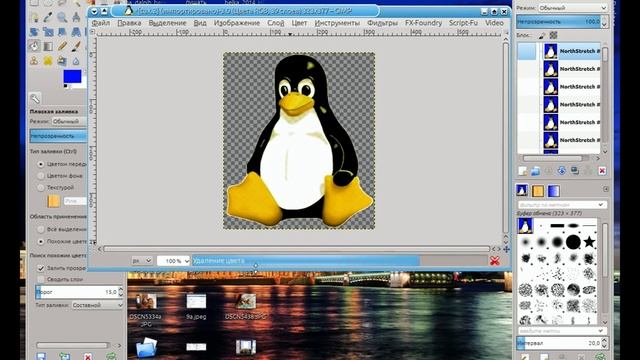Switch to the Patterns tab

pos(538,191)
